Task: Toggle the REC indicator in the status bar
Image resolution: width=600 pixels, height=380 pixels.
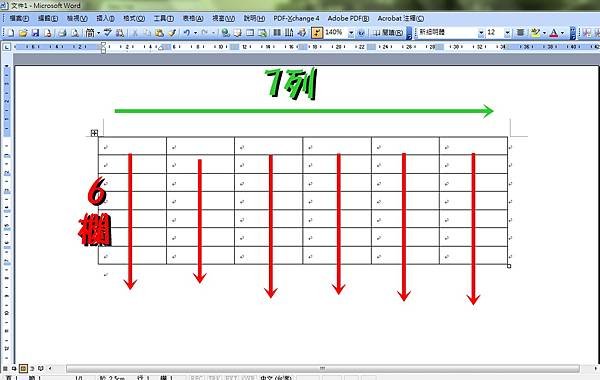Action: (196, 378)
